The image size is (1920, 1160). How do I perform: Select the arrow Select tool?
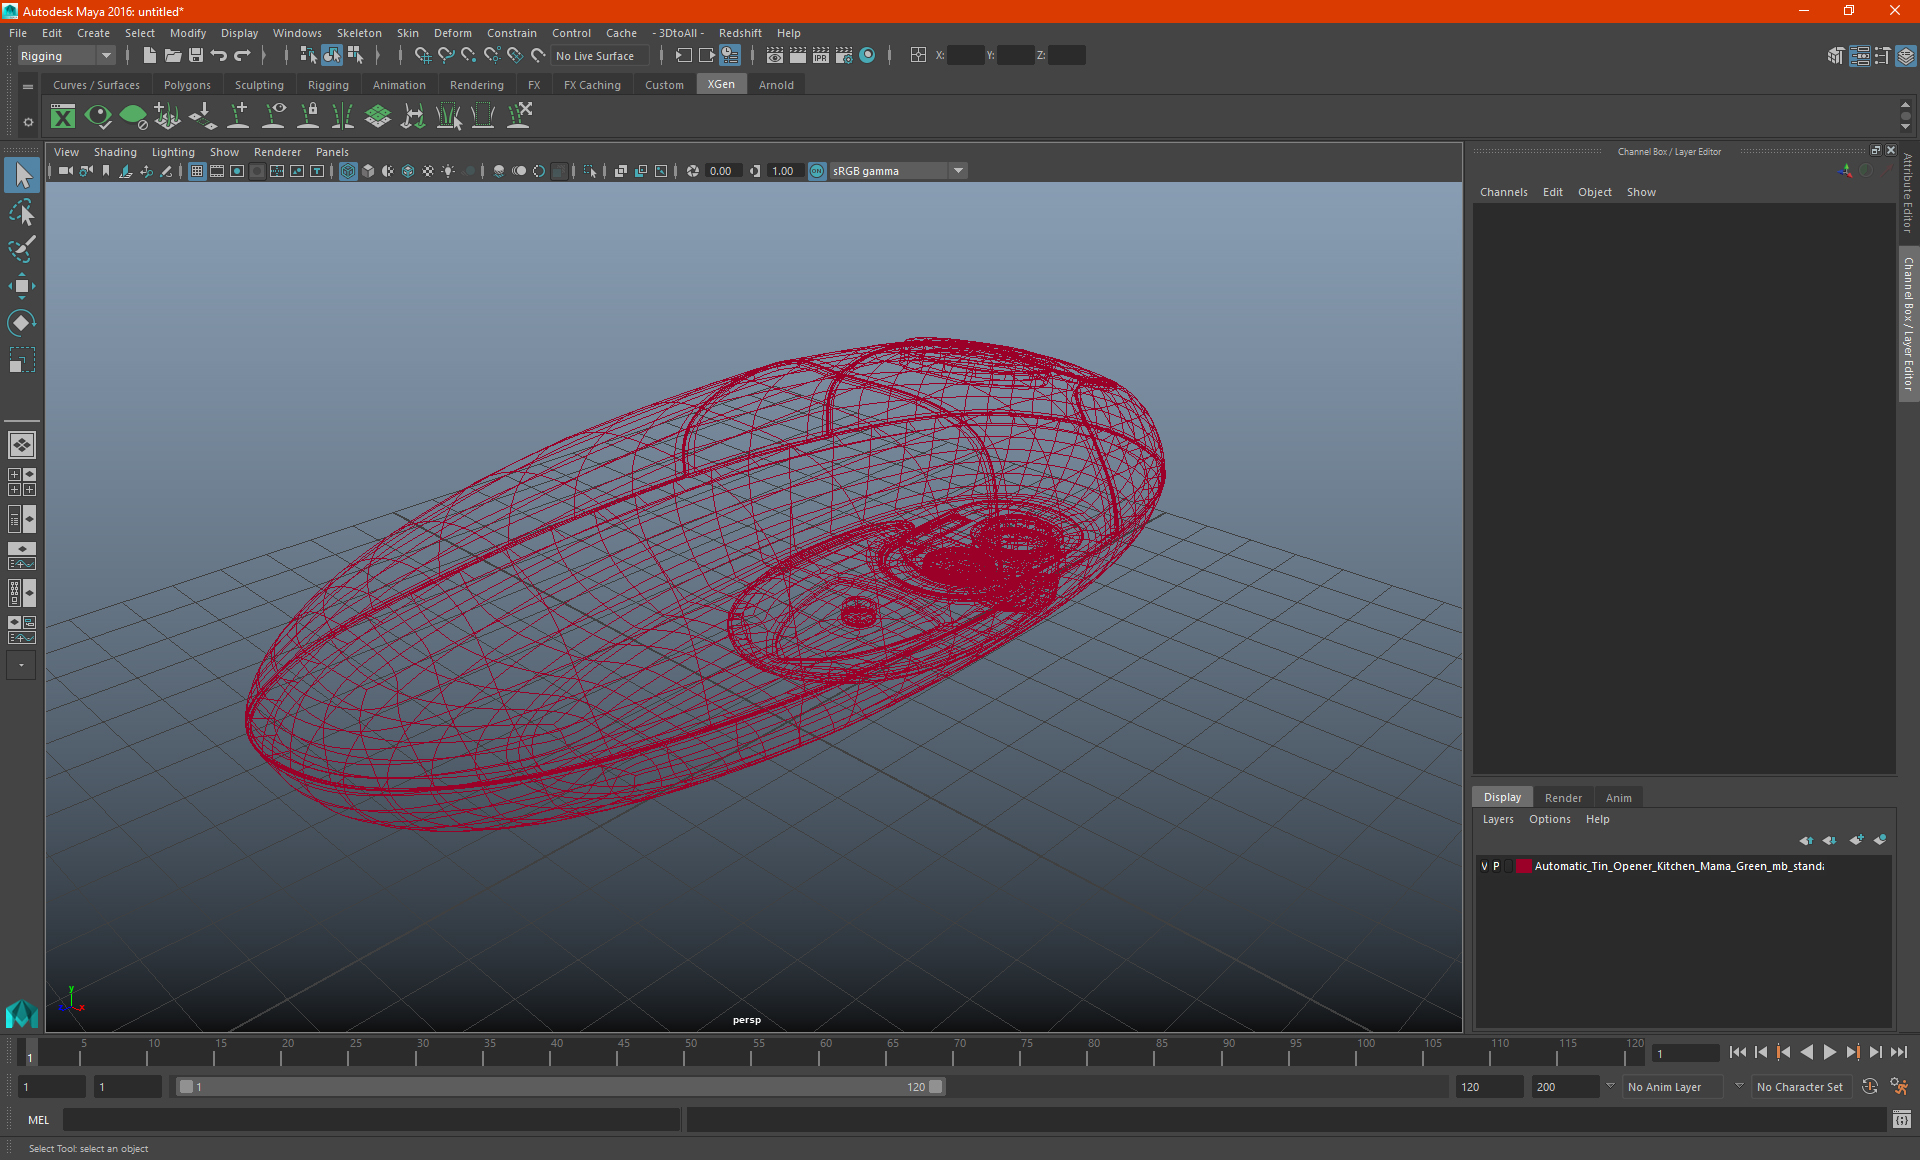(x=22, y=176)
